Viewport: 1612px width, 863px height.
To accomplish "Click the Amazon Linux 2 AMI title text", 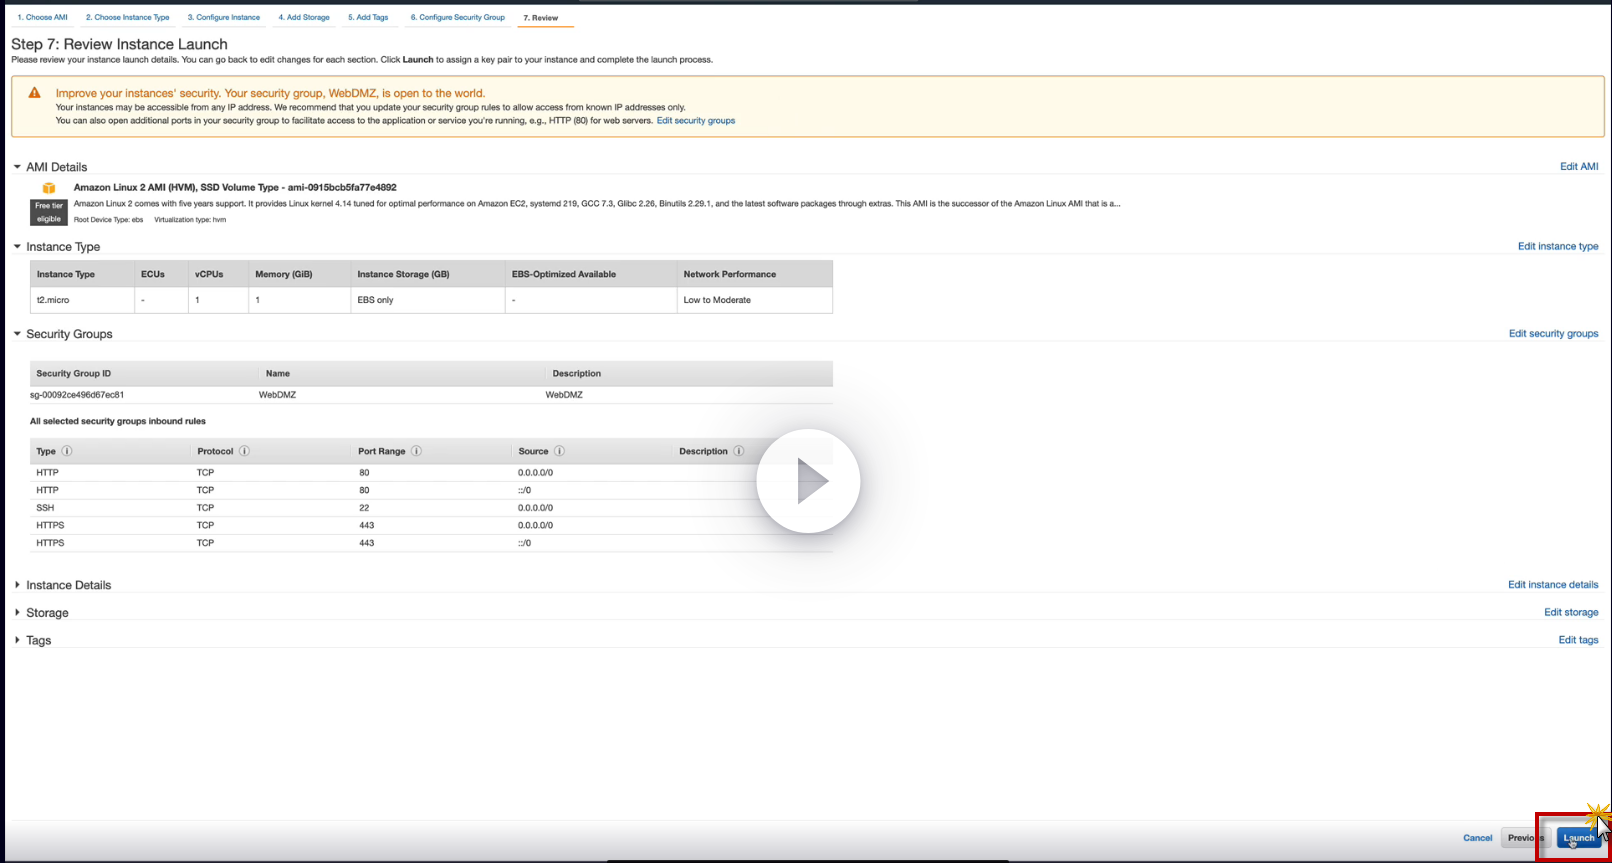I will tap(235, 188).
